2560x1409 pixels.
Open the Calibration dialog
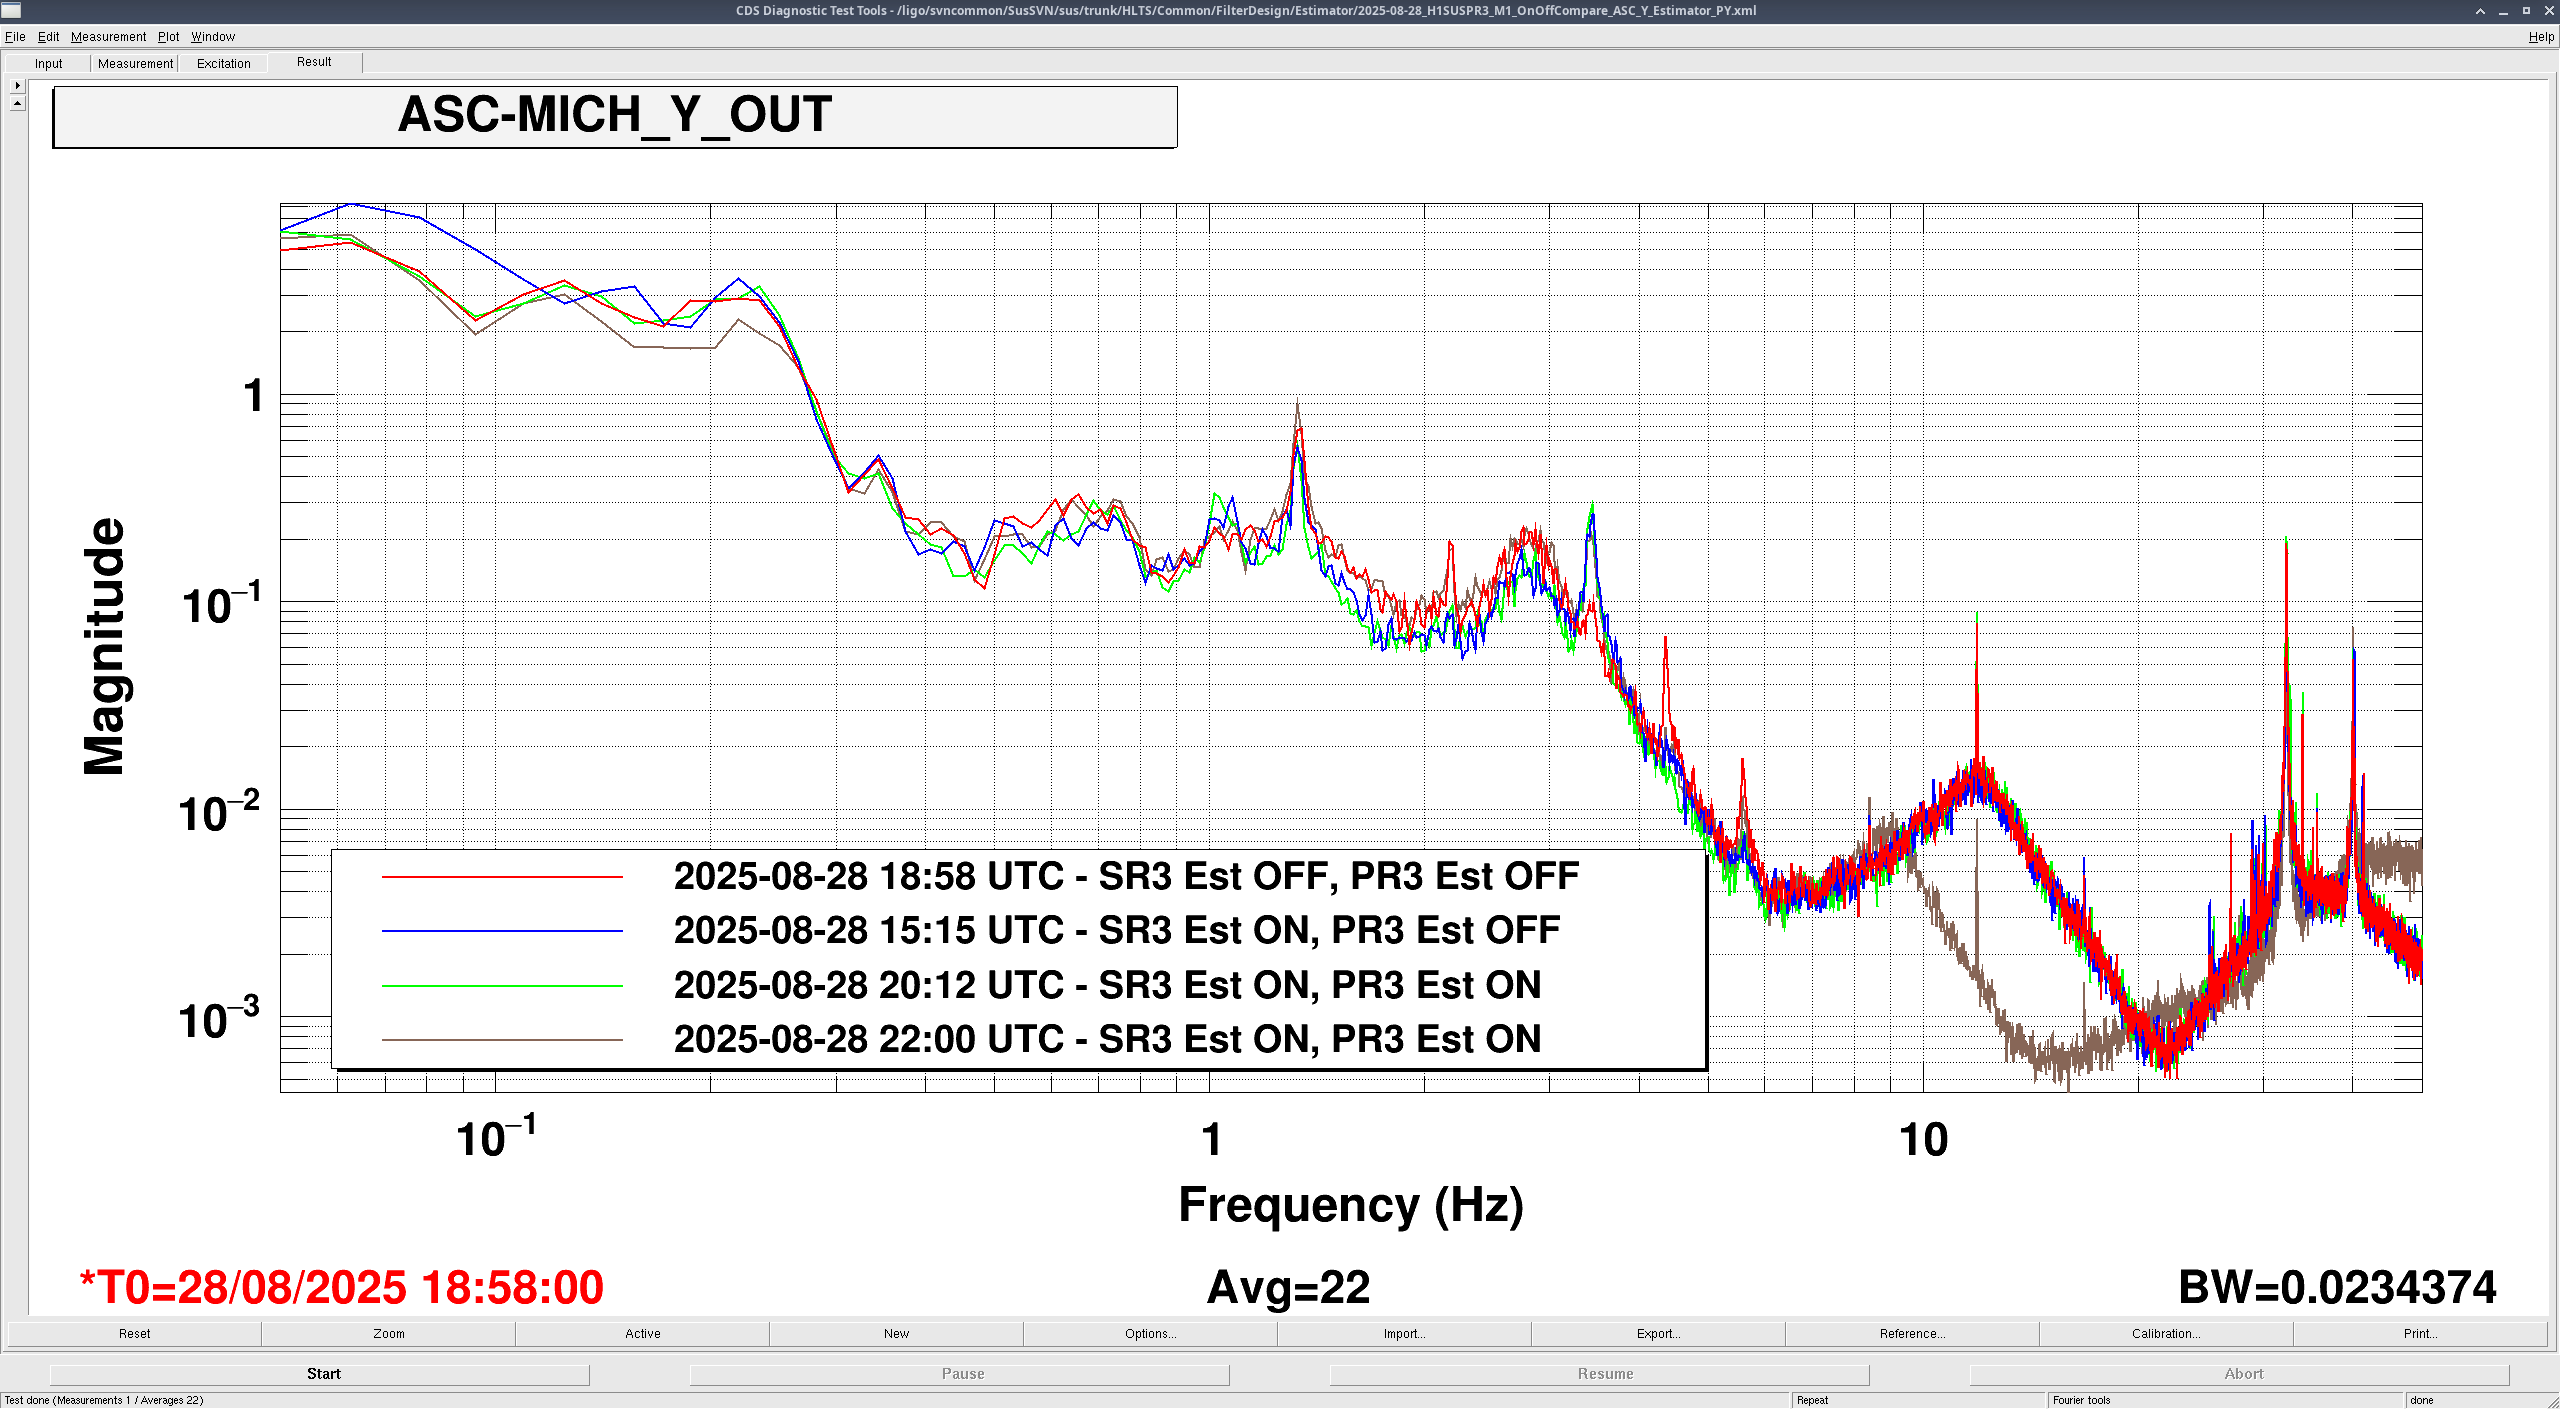tap(2167, 1333)
